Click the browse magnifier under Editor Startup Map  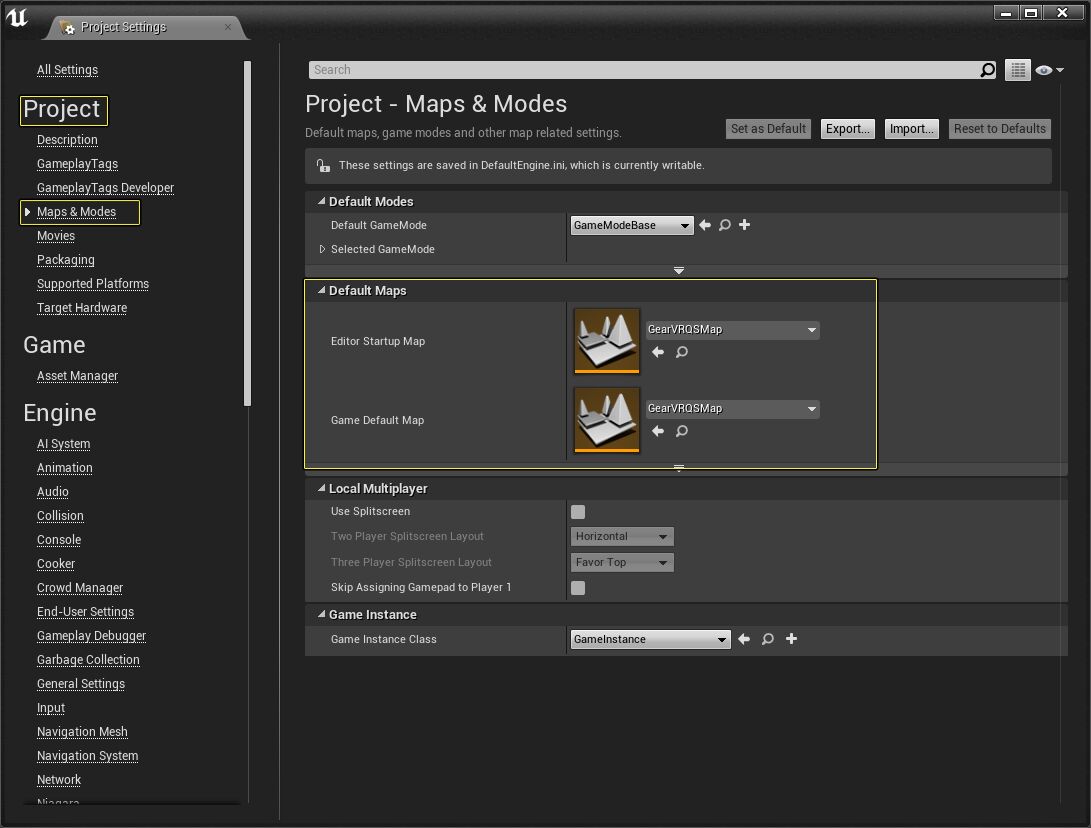pyautogui.click(x=682, y=352)
